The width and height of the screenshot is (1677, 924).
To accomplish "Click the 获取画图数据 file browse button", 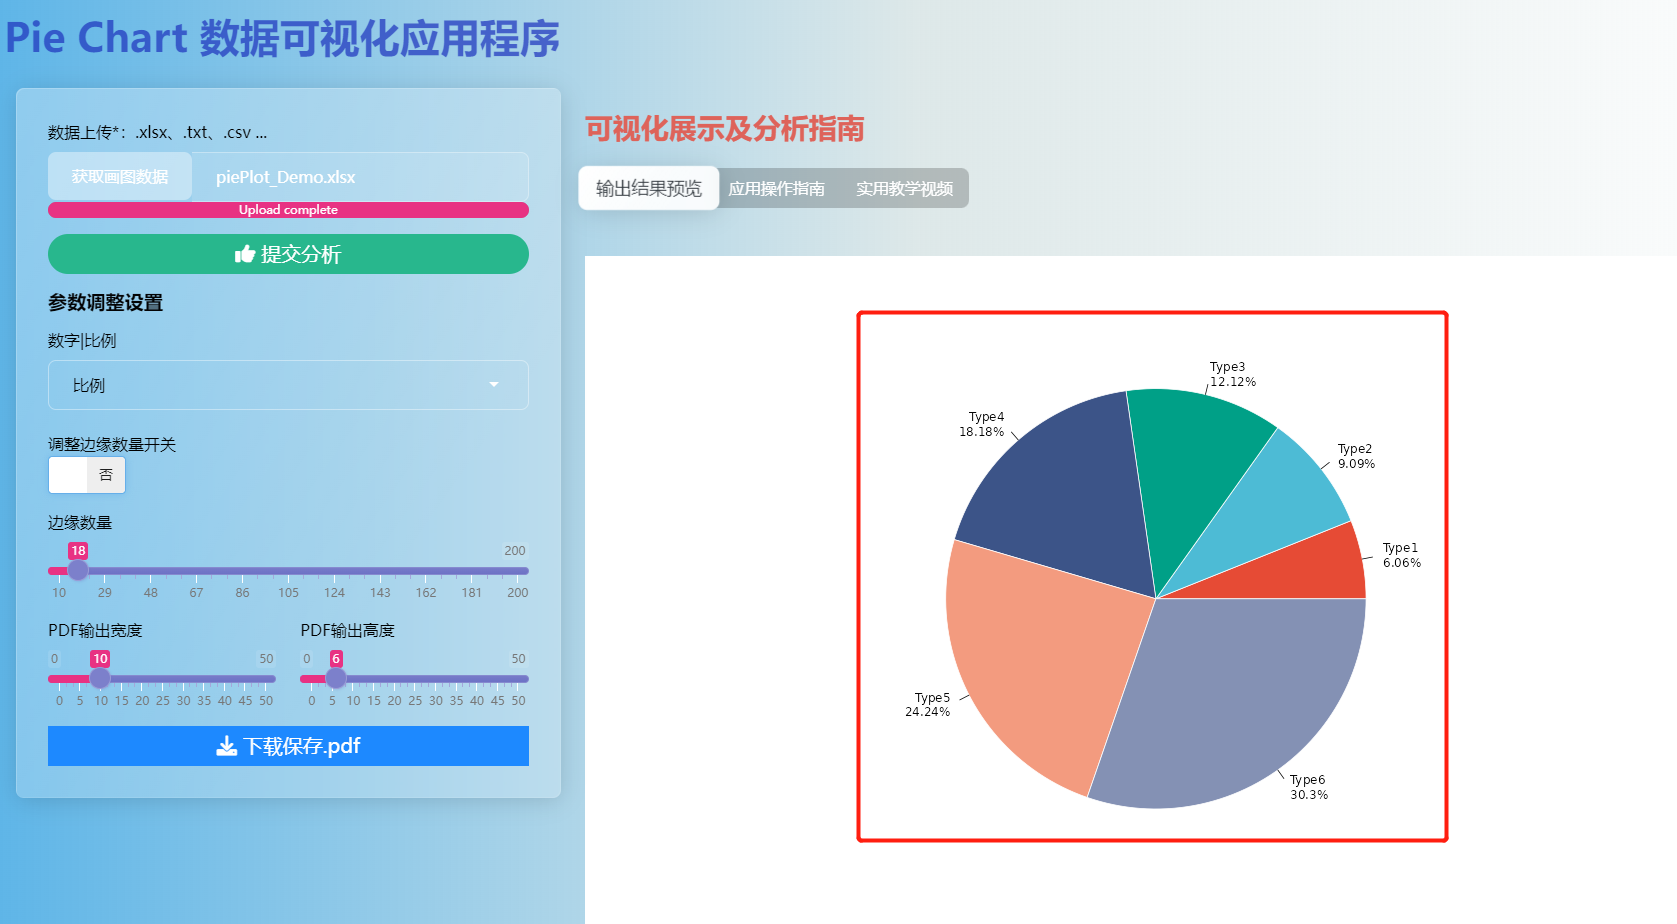I will pos(119,176).
